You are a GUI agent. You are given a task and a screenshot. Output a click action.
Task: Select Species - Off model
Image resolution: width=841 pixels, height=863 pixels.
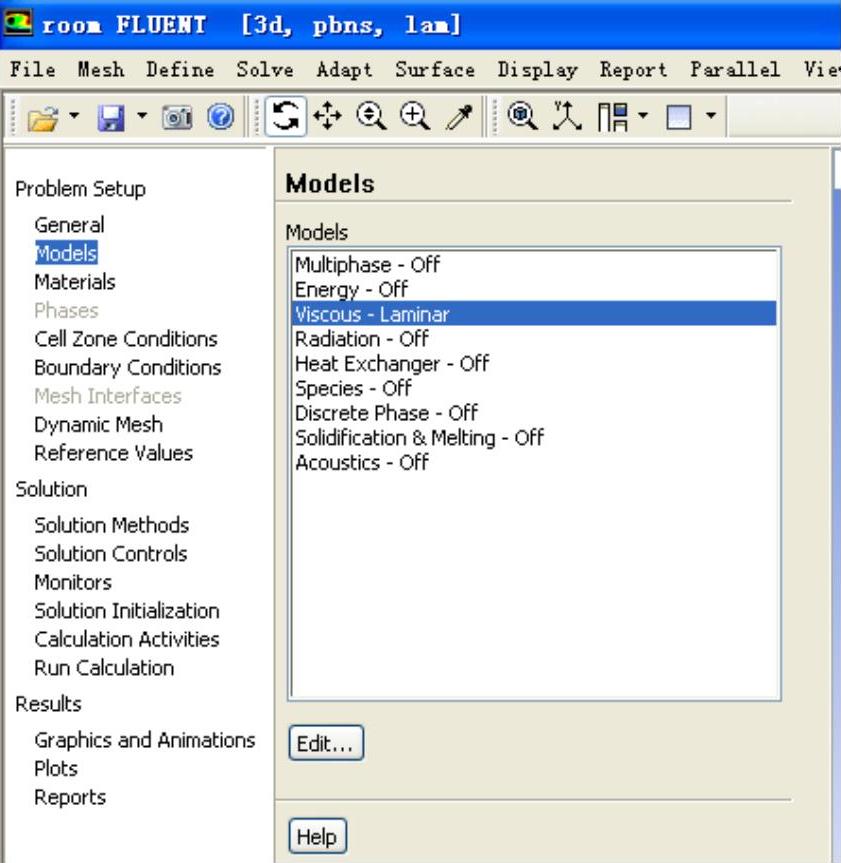pyautogui.click(x=534, y=389)
